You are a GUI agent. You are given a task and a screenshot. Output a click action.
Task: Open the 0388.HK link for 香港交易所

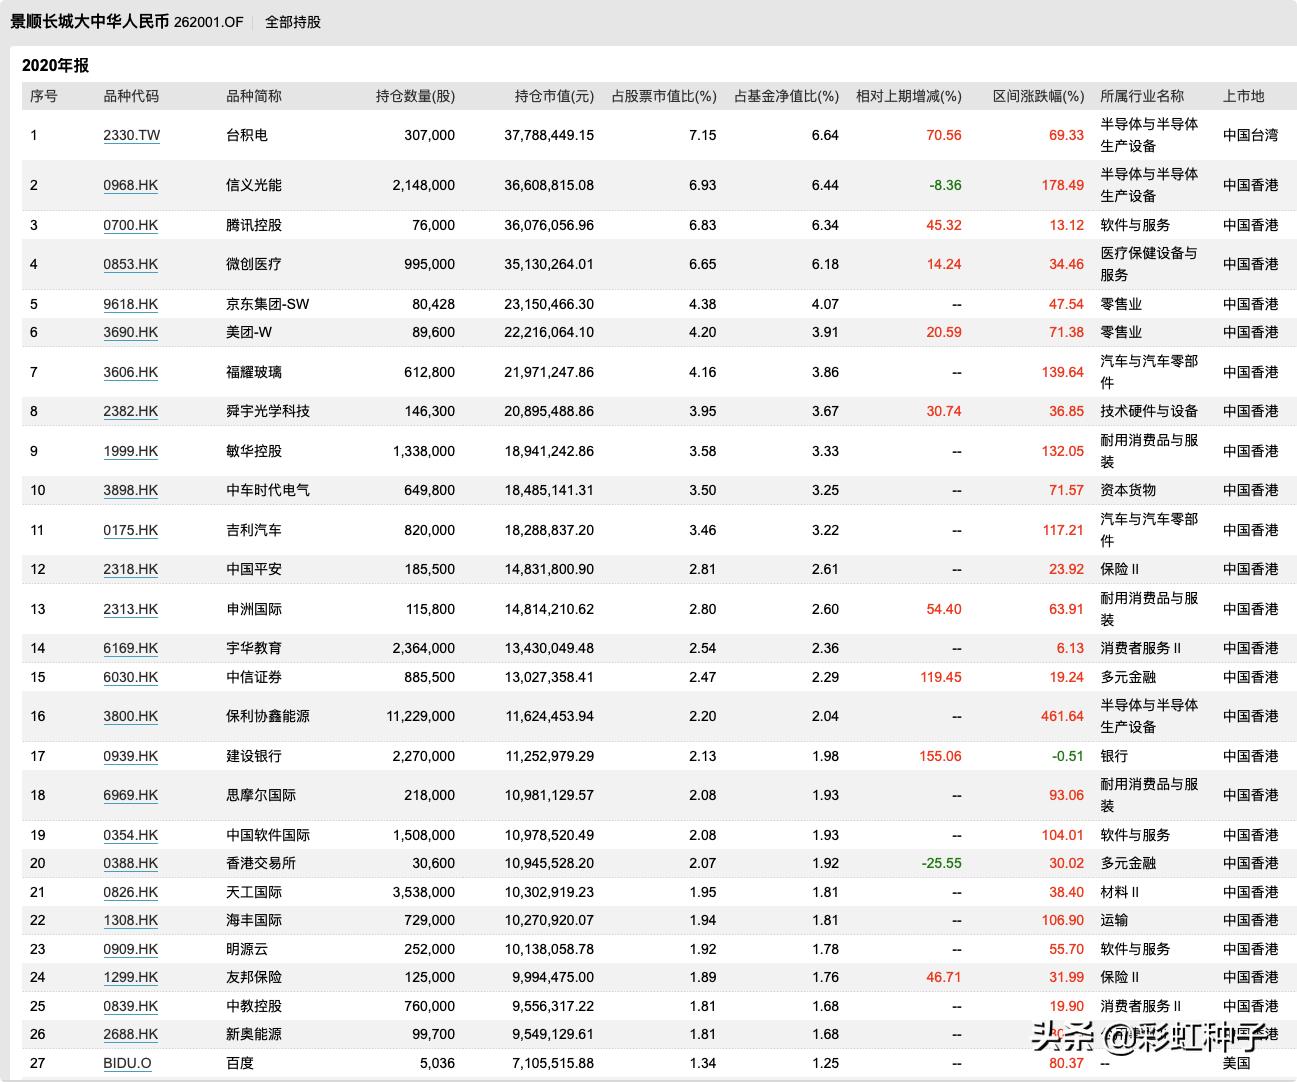(x=130, y=863)
